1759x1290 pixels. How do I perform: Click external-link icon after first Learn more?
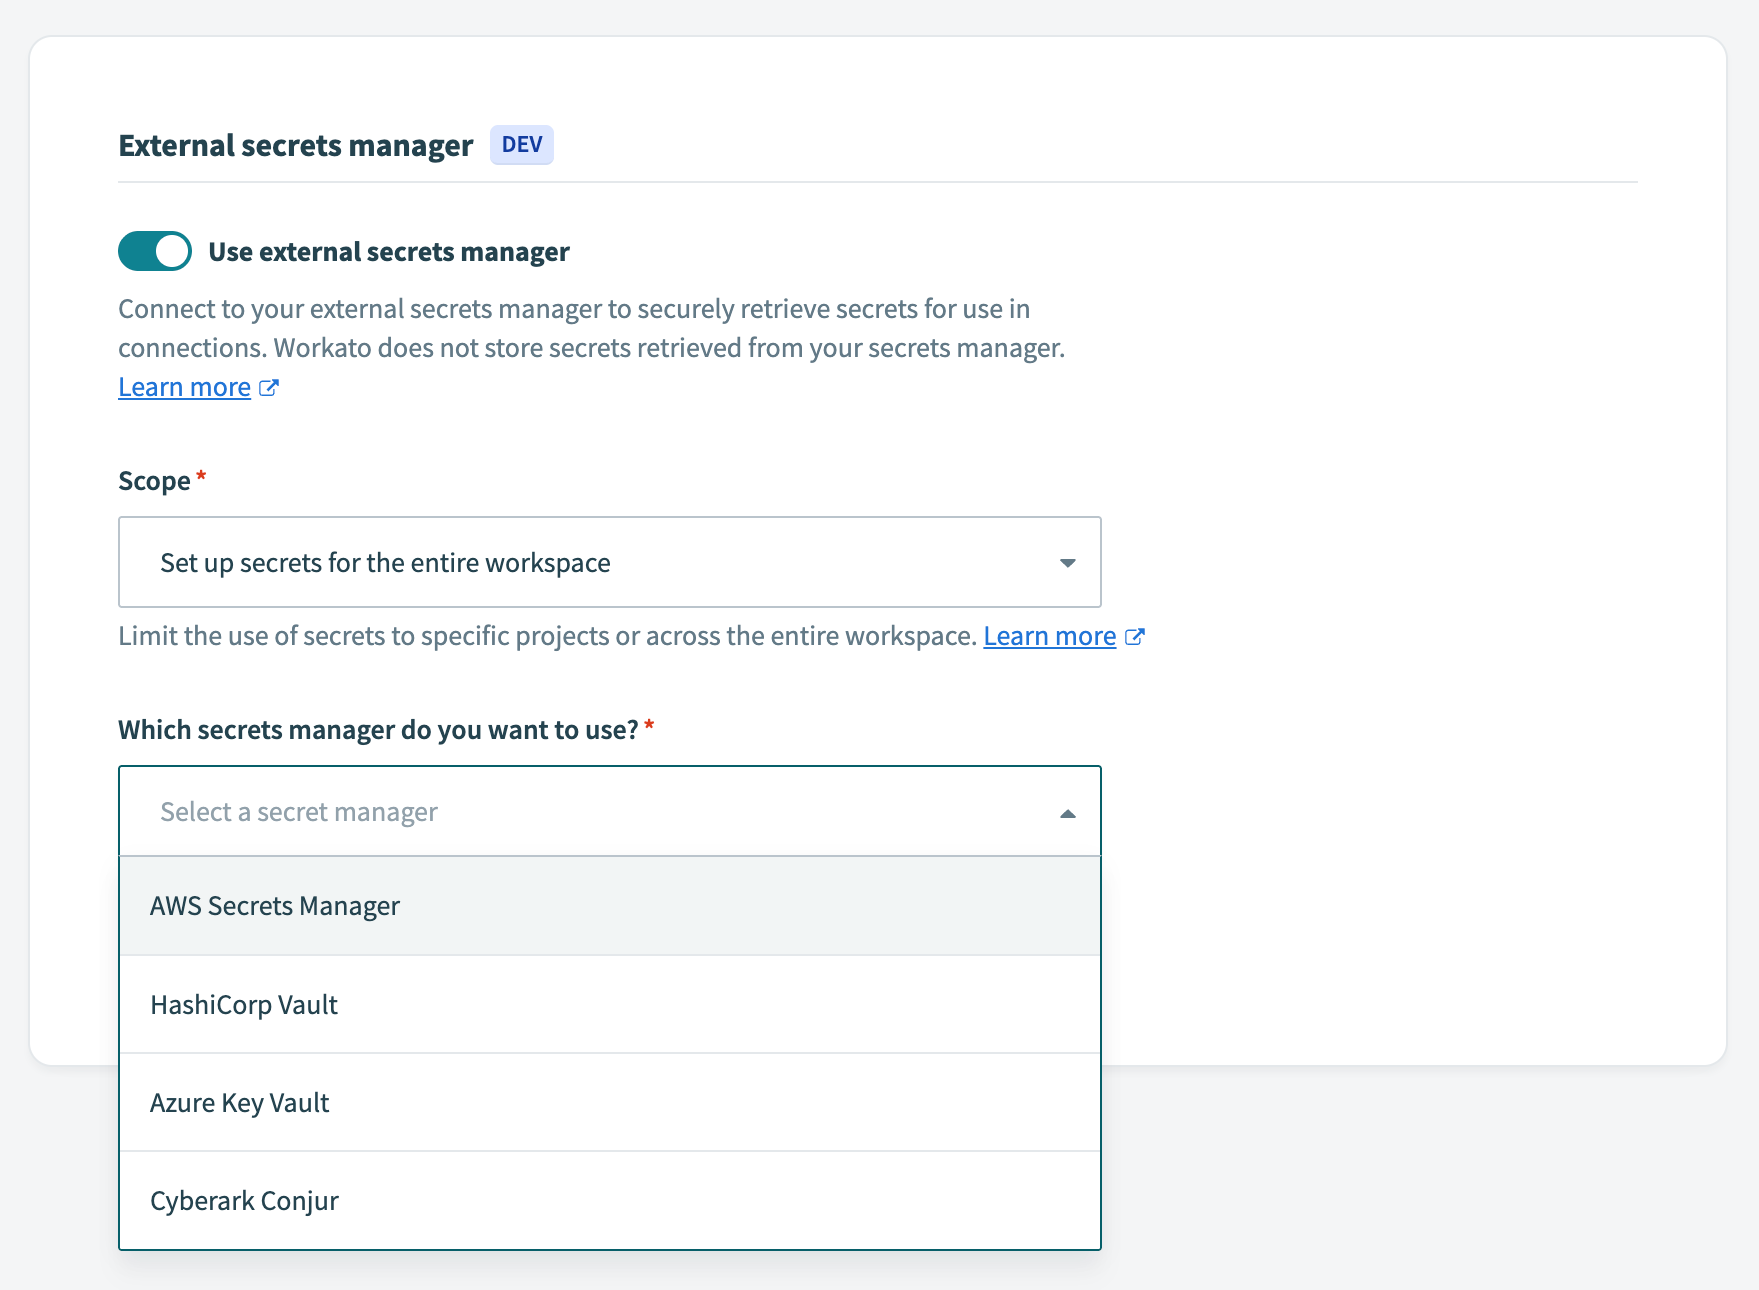tap(269, 387)
